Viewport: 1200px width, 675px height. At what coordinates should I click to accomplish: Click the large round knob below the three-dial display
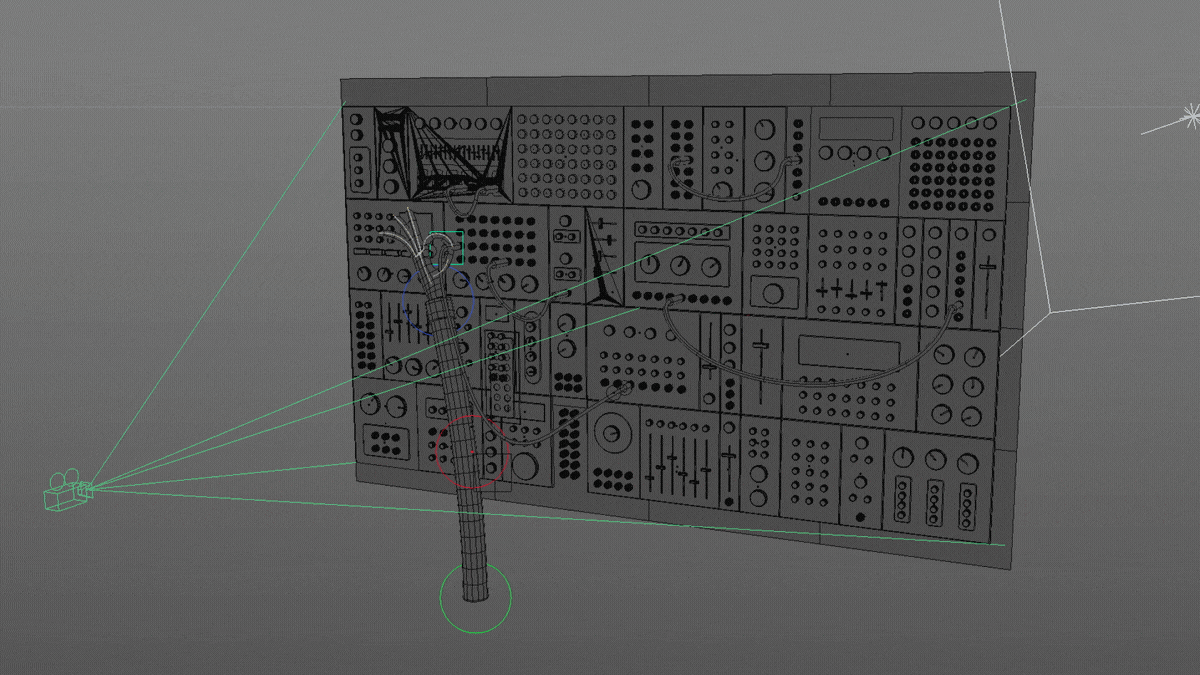[773, 294]
